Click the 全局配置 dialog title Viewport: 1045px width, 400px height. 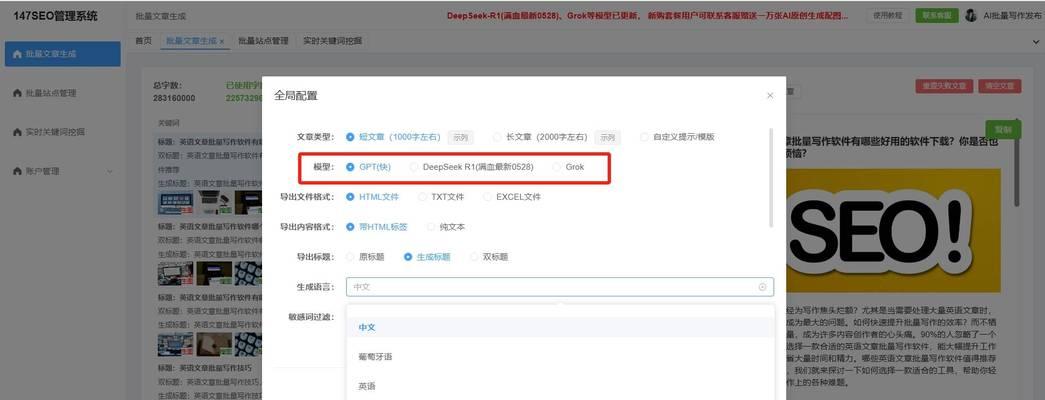[296, 96]
